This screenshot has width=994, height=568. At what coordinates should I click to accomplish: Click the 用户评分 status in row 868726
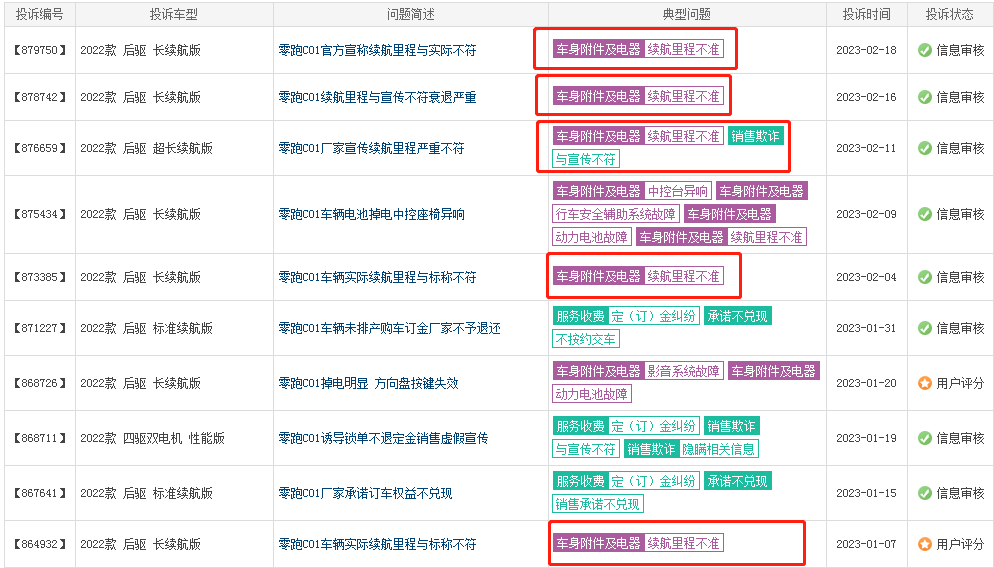(x=960, y=383)
